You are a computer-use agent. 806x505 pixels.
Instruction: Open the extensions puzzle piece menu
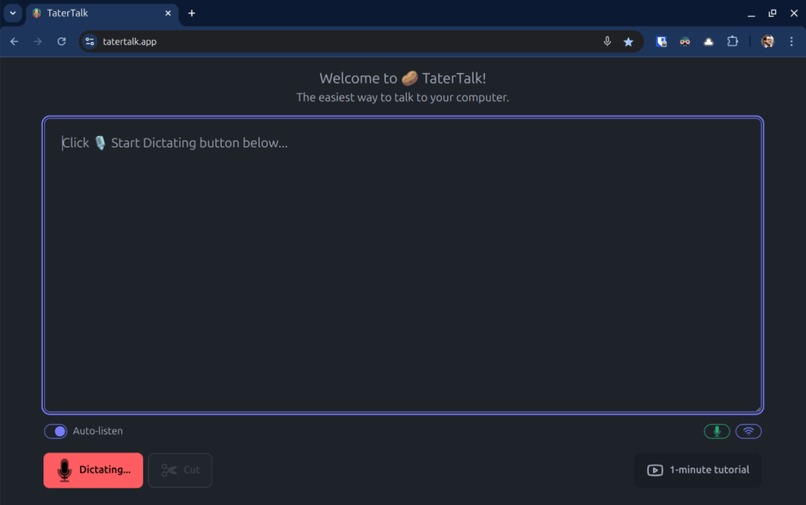(x=732, y=42)
